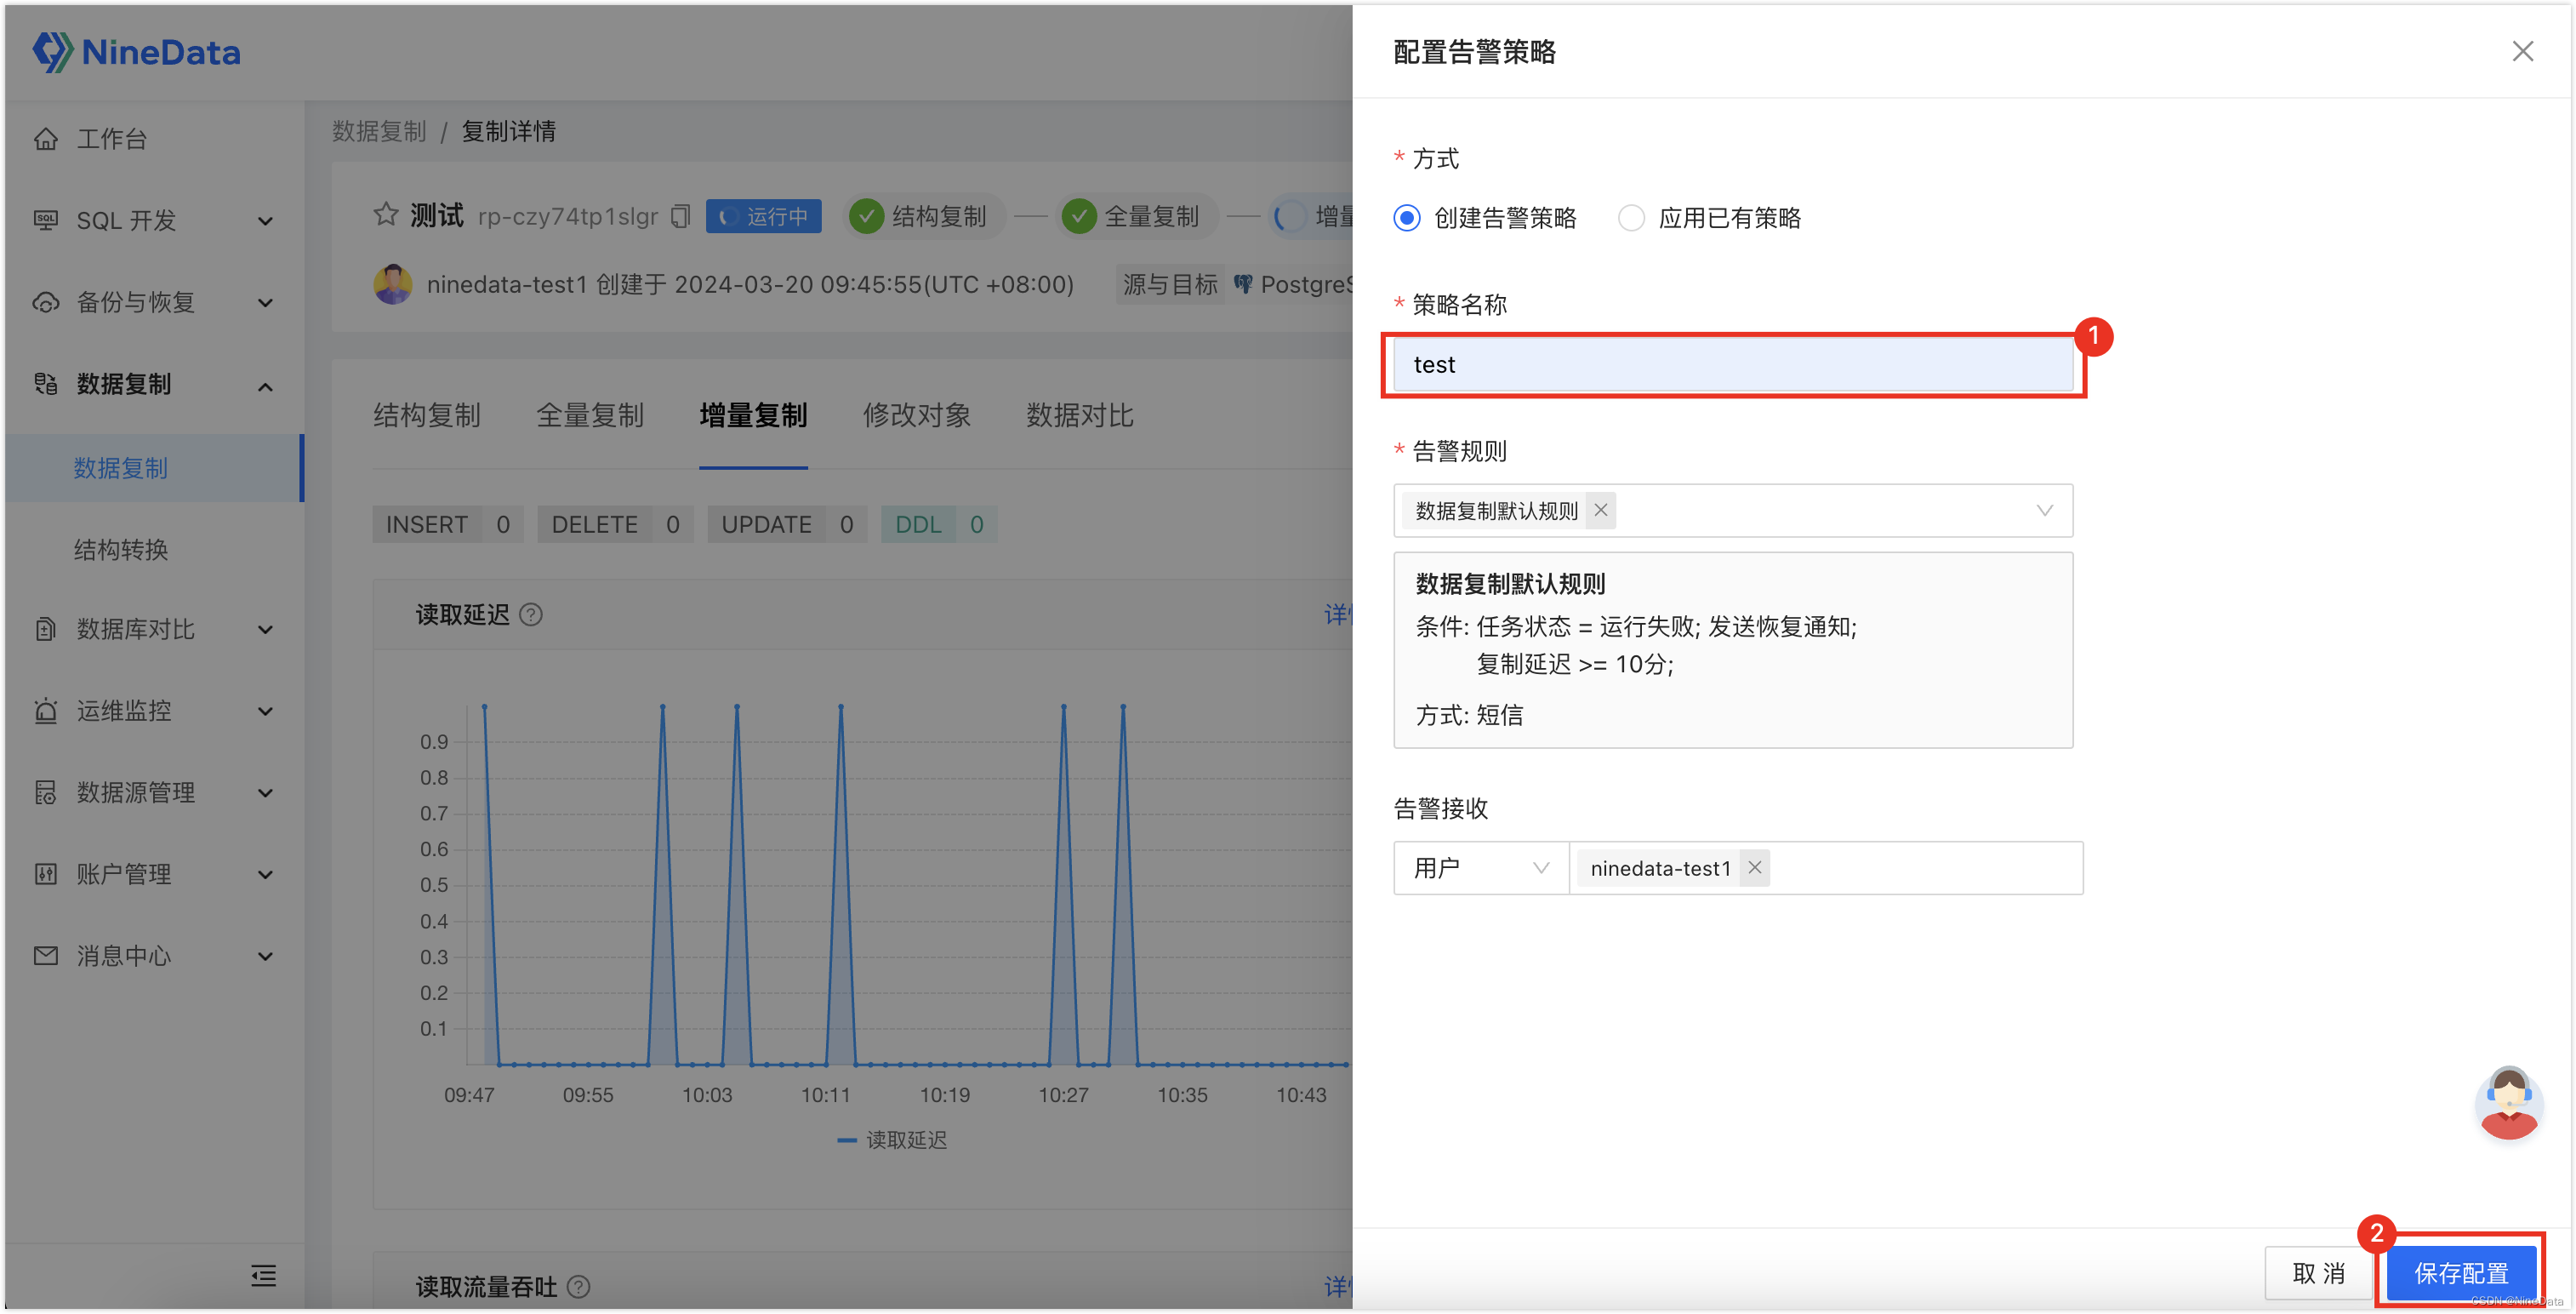Open the 告警规则 dropdown

[x=2044, y=510]
